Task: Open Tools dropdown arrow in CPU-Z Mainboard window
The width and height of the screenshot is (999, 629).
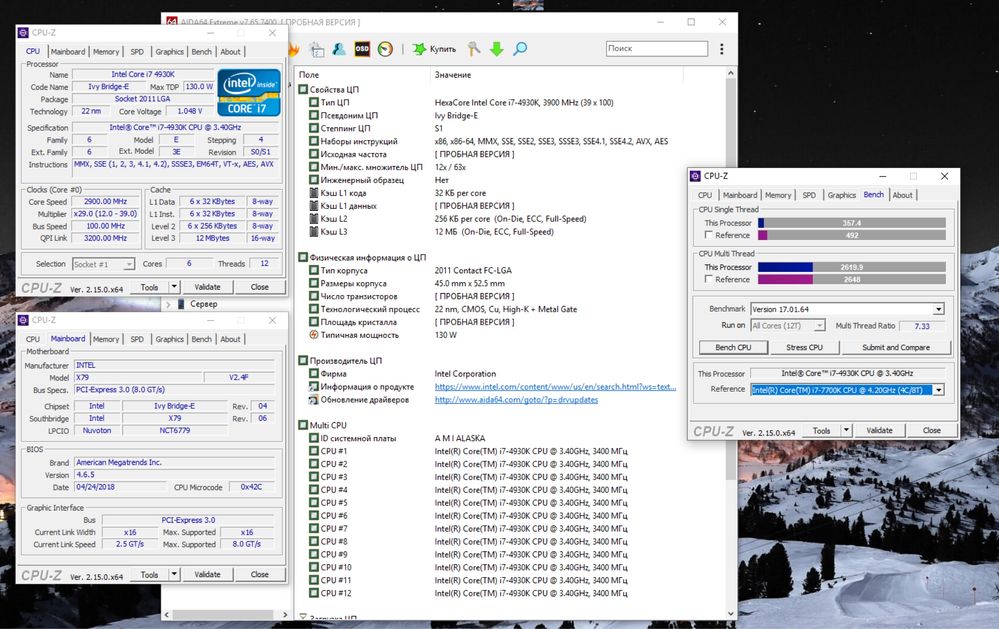Action: point(174,574)
